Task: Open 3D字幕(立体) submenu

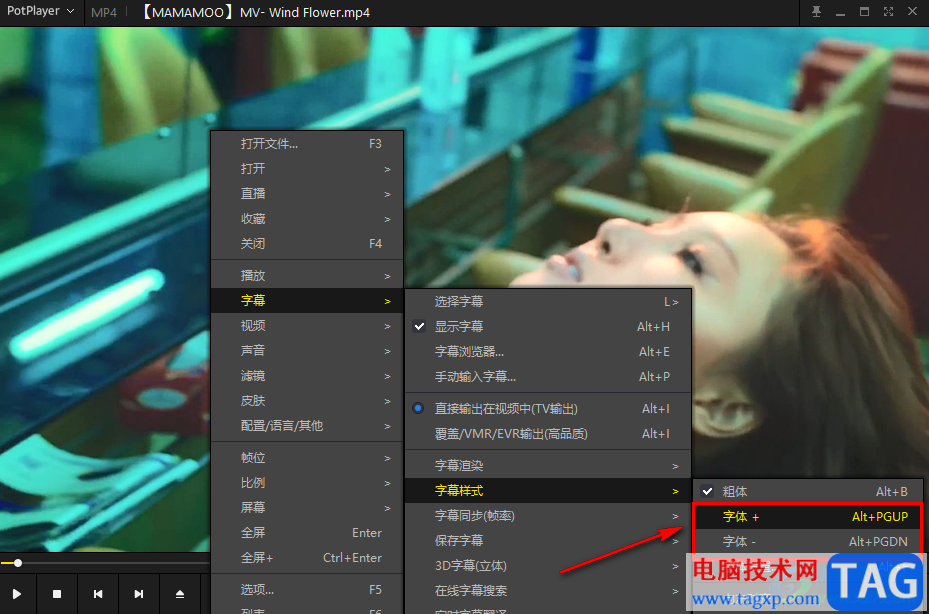Action: [548, 565]
